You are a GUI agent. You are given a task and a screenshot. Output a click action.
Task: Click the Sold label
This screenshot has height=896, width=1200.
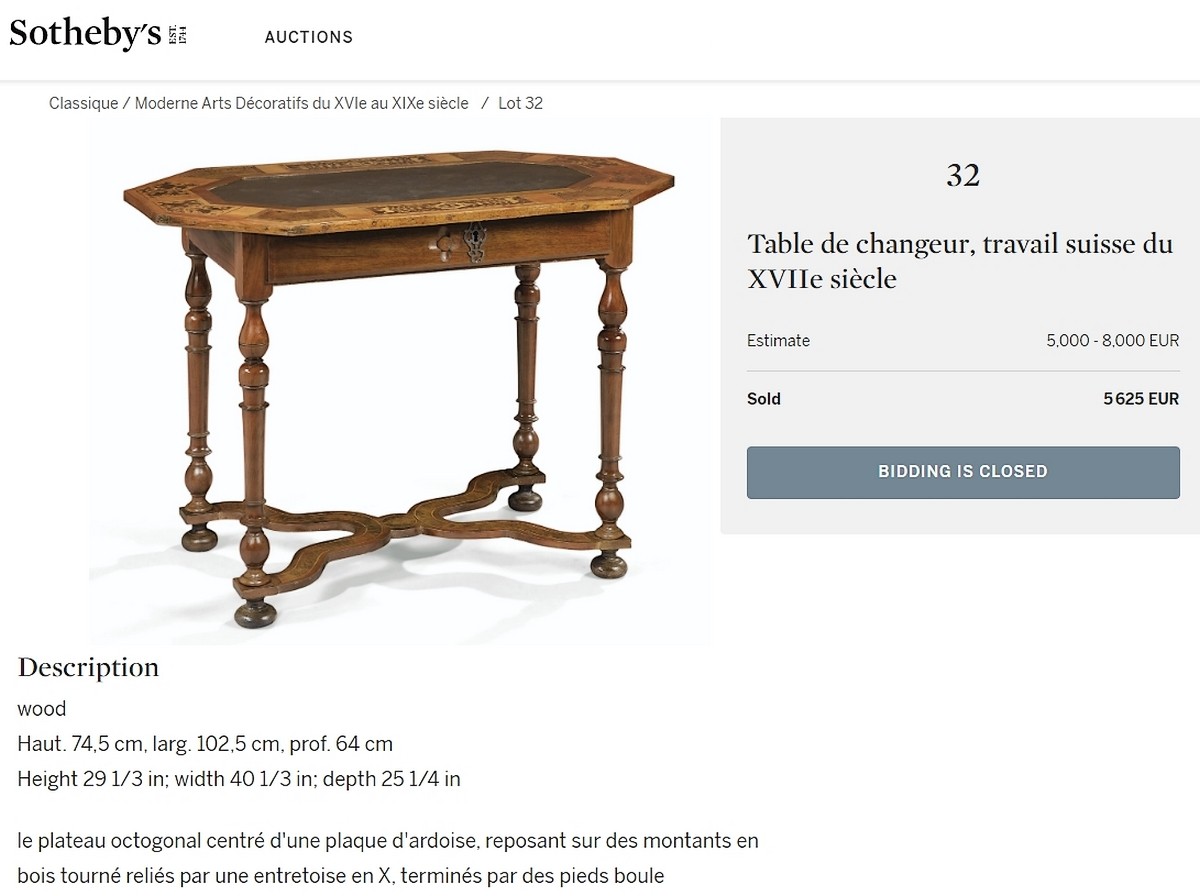[764, 399]
